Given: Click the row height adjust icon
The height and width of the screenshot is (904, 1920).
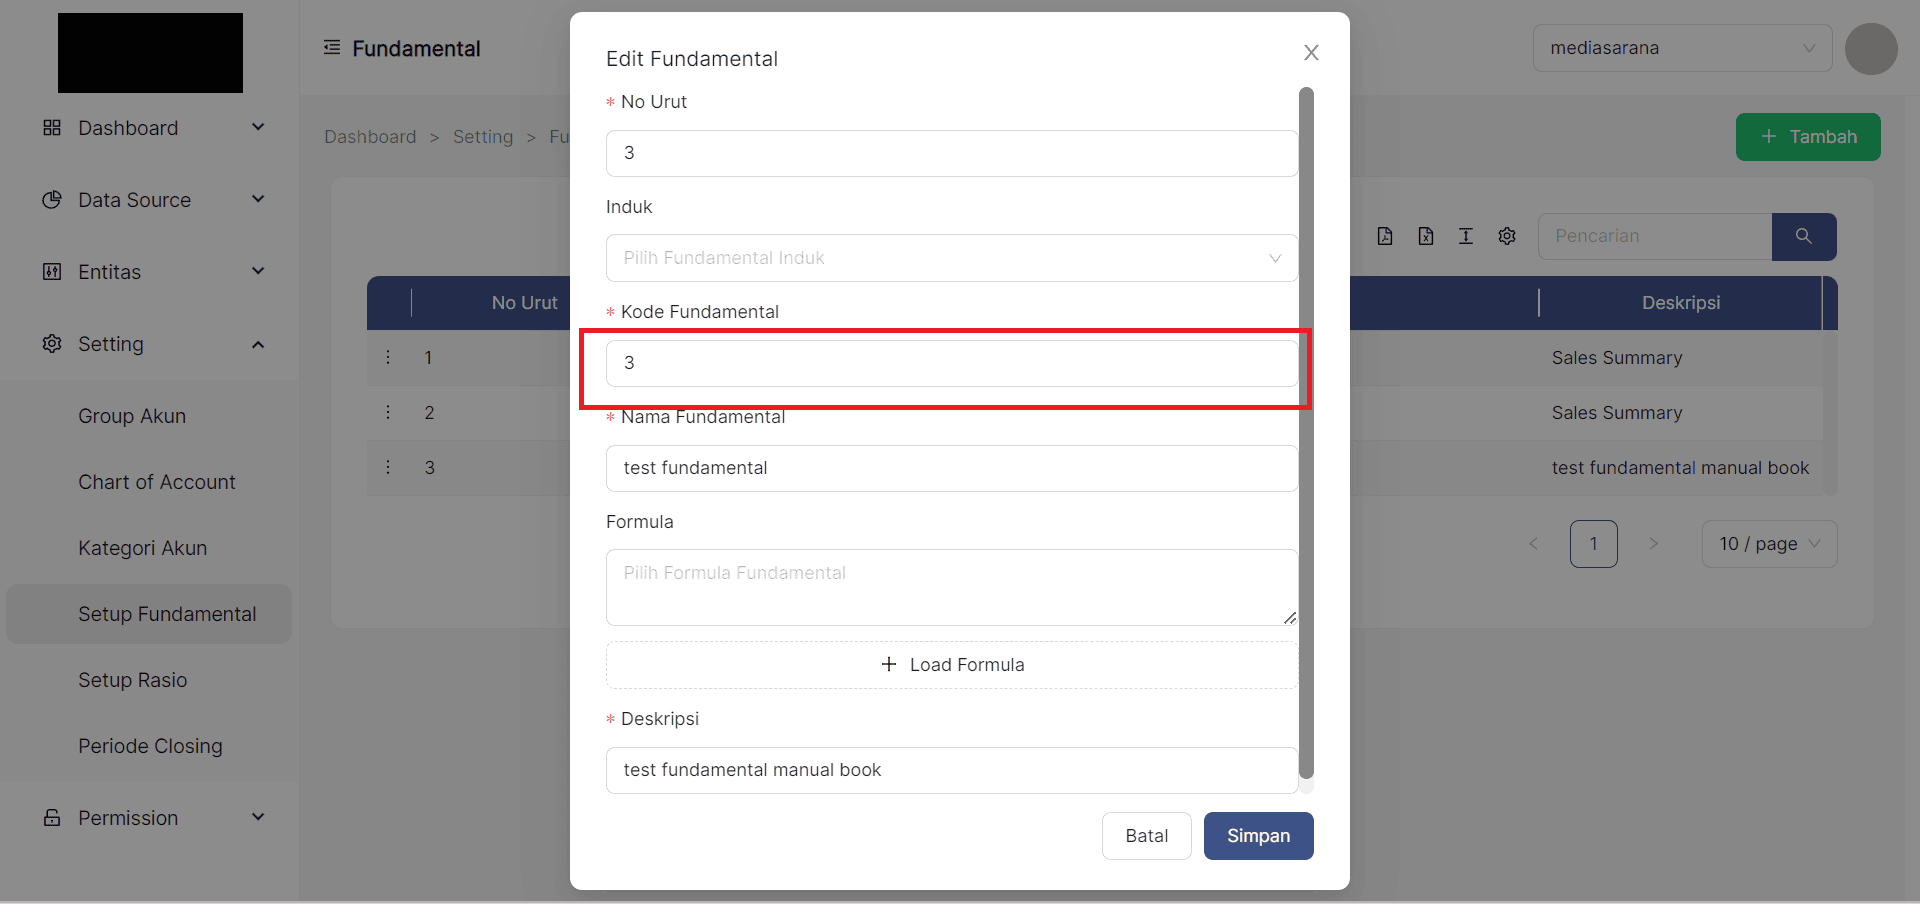Looking at the screenshot, I should pyautogui.click(x=1466, y=236).
